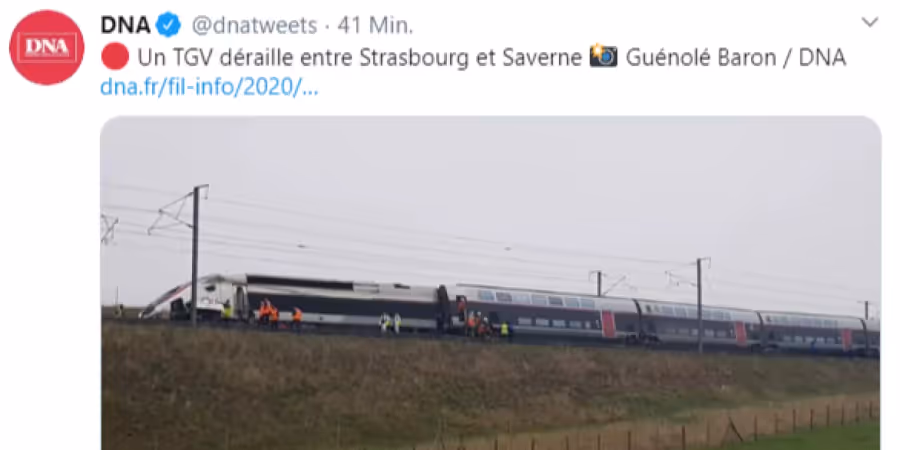Screen dimensions: 900x450
Task: Click the 41 Min. timestamp
Action: click(x=375, y=25)
